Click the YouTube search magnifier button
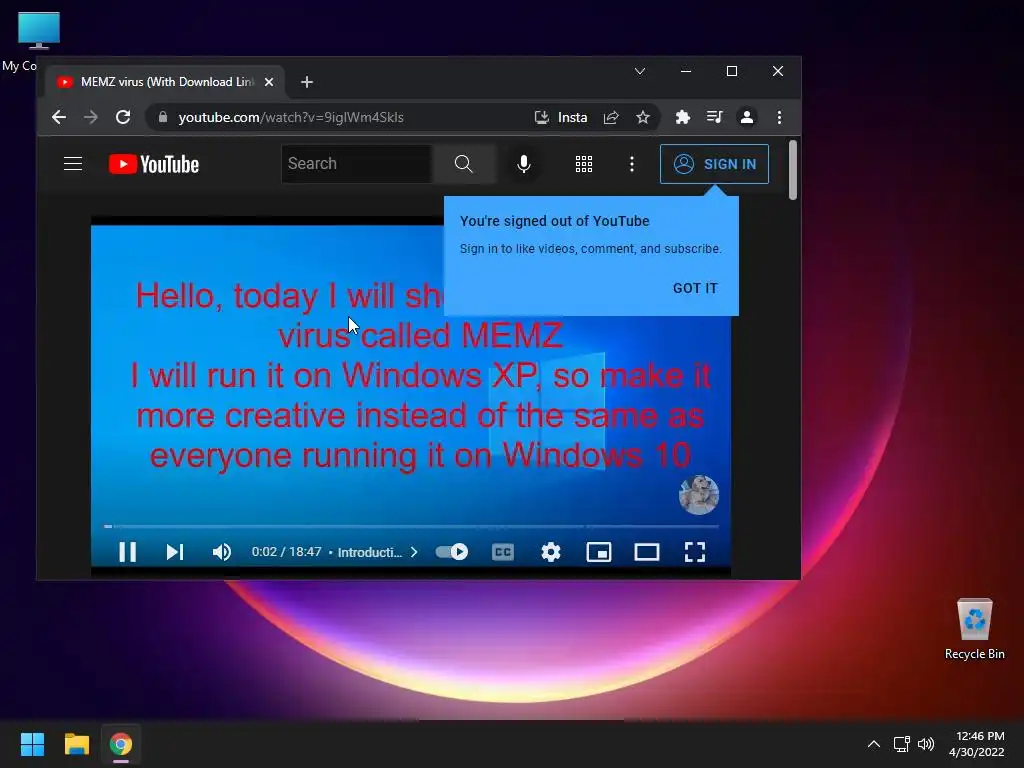 [464, 164]
